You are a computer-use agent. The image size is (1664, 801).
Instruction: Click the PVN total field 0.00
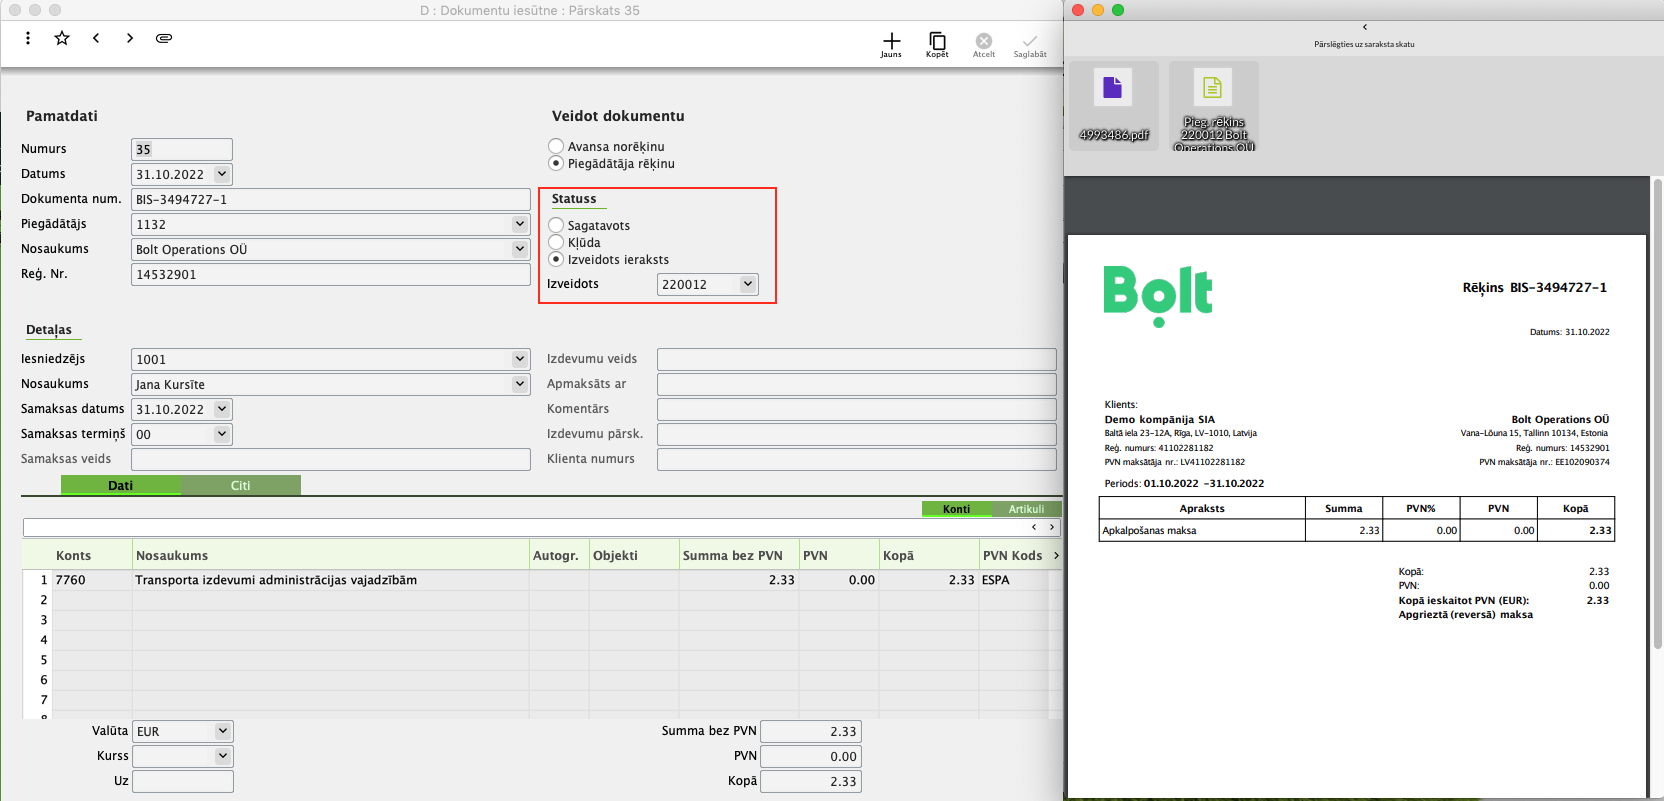tap(811, 756)
